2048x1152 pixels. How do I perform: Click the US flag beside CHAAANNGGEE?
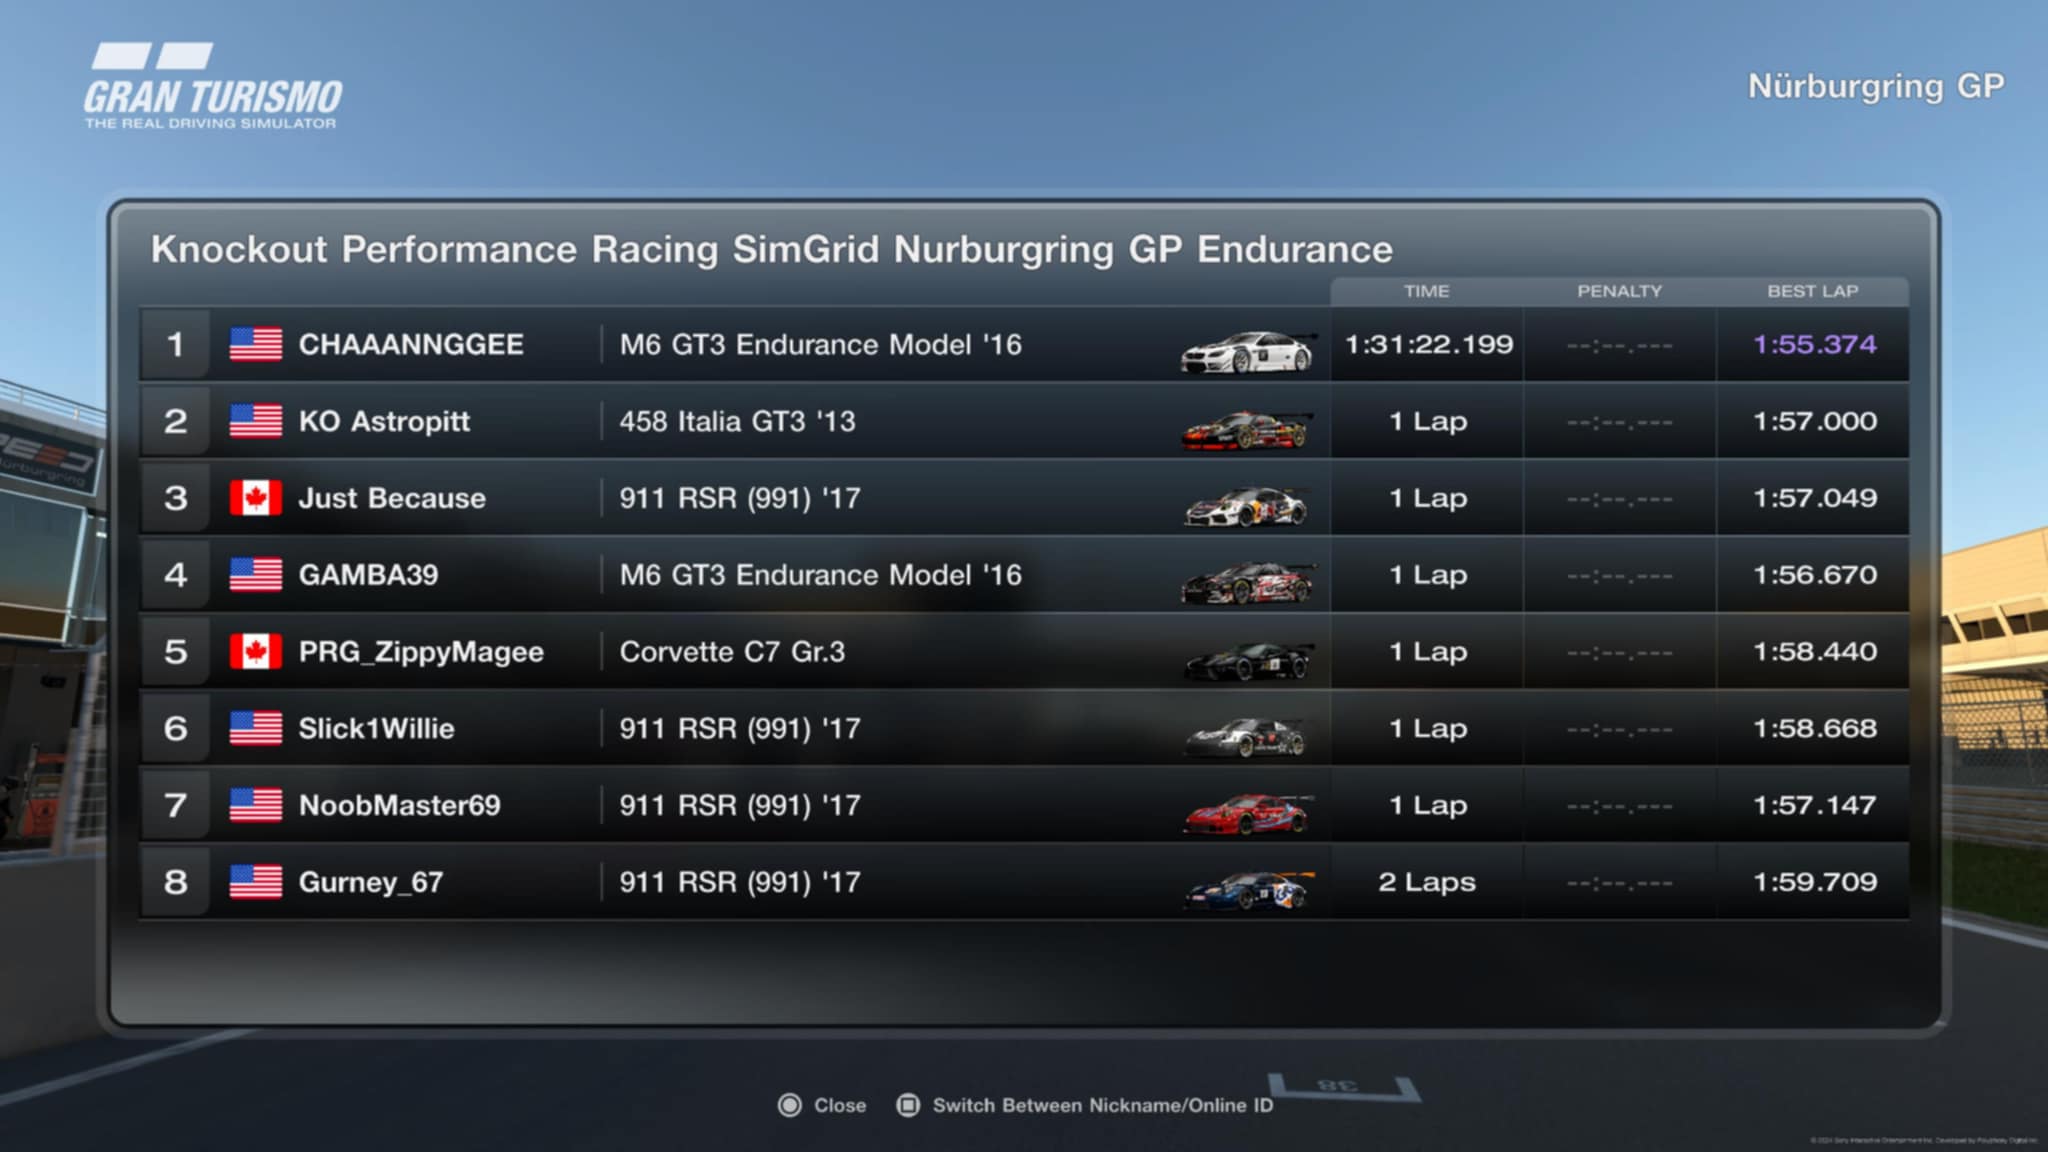pos(256,344)
